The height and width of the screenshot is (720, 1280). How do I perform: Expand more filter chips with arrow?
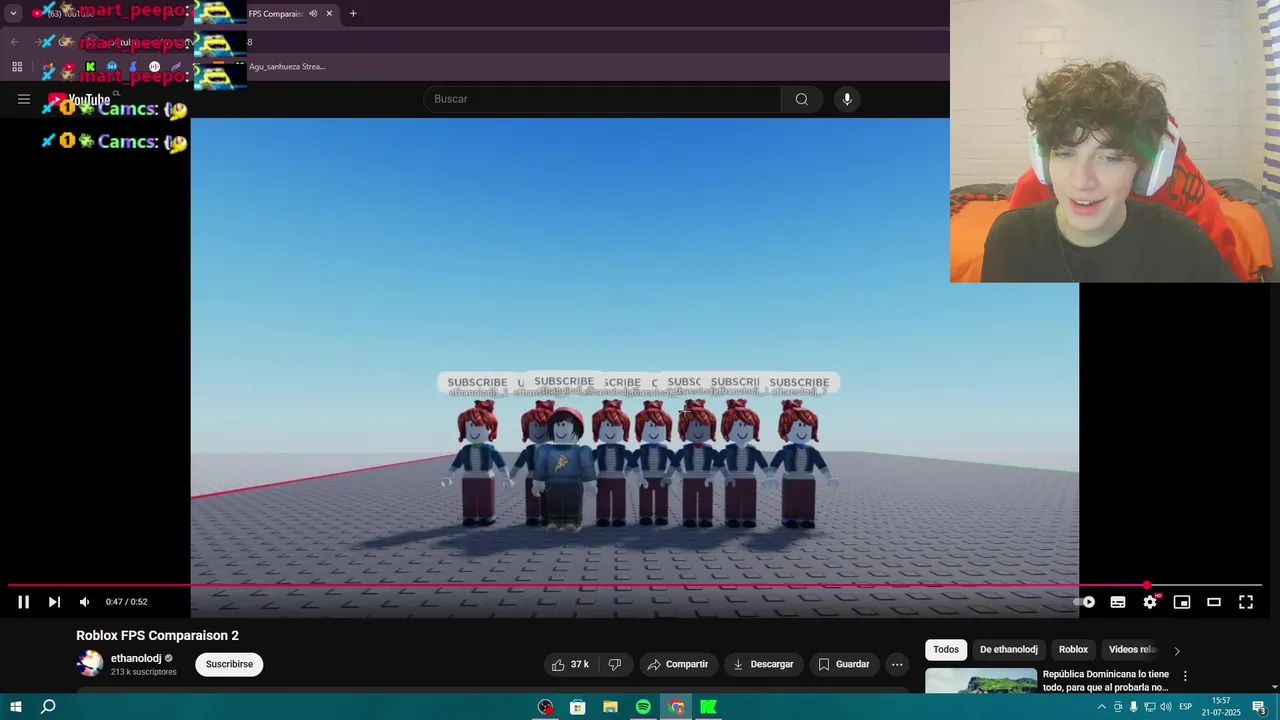[x=1176, y=650]
